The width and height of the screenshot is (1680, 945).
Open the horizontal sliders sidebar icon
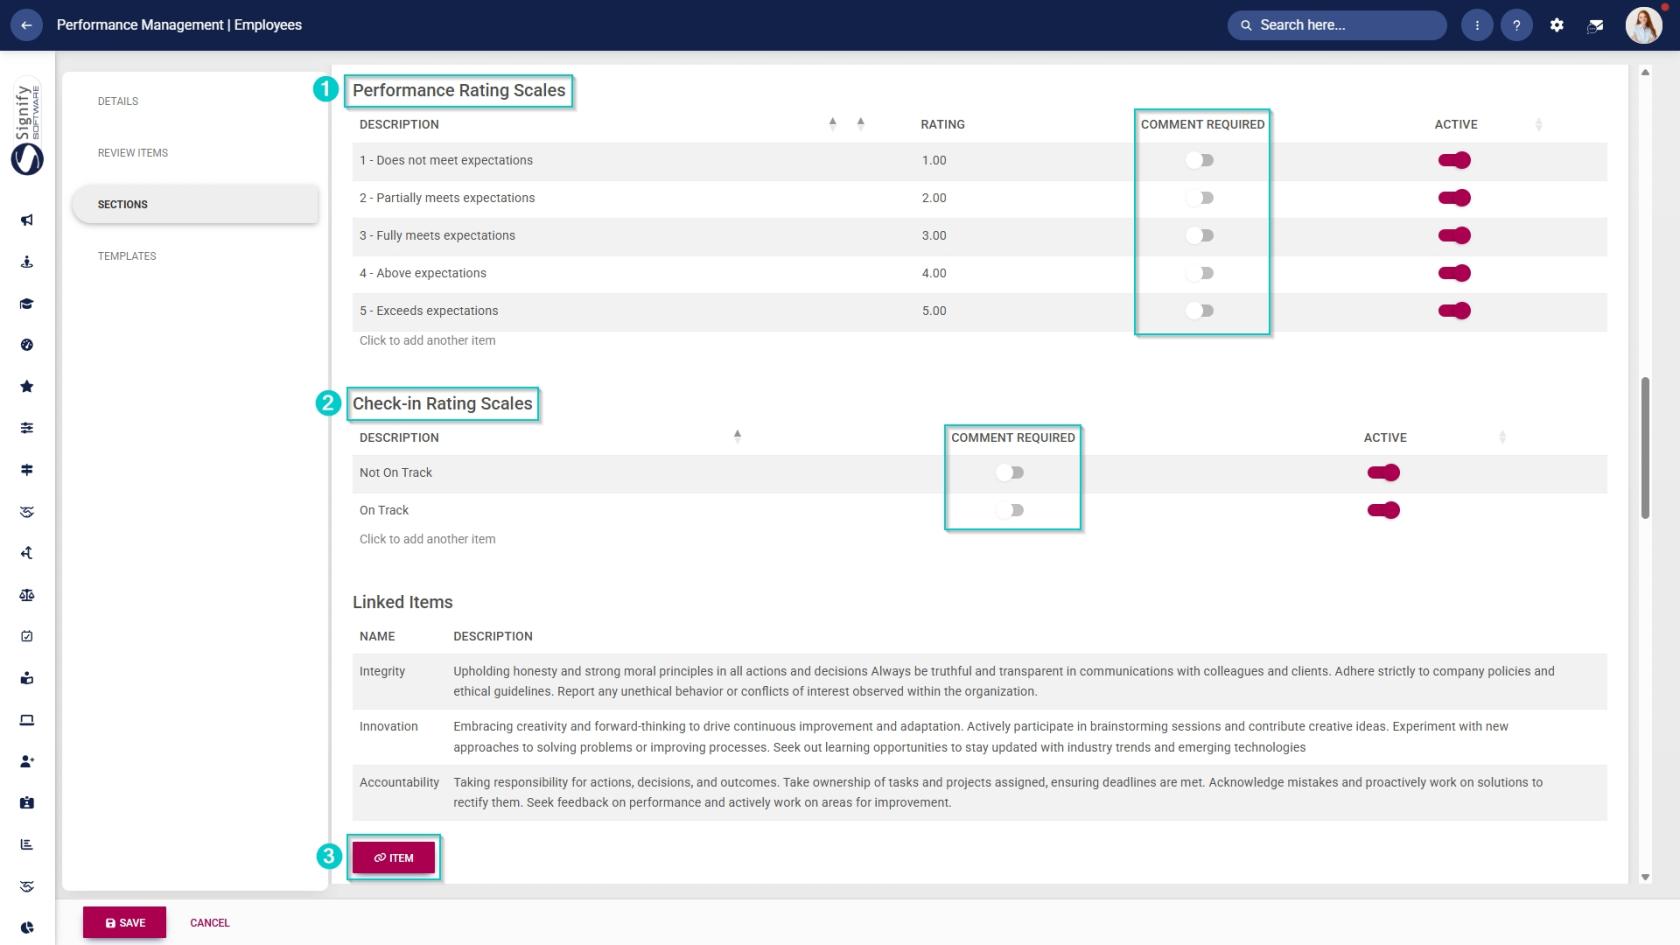click(27, 428)
